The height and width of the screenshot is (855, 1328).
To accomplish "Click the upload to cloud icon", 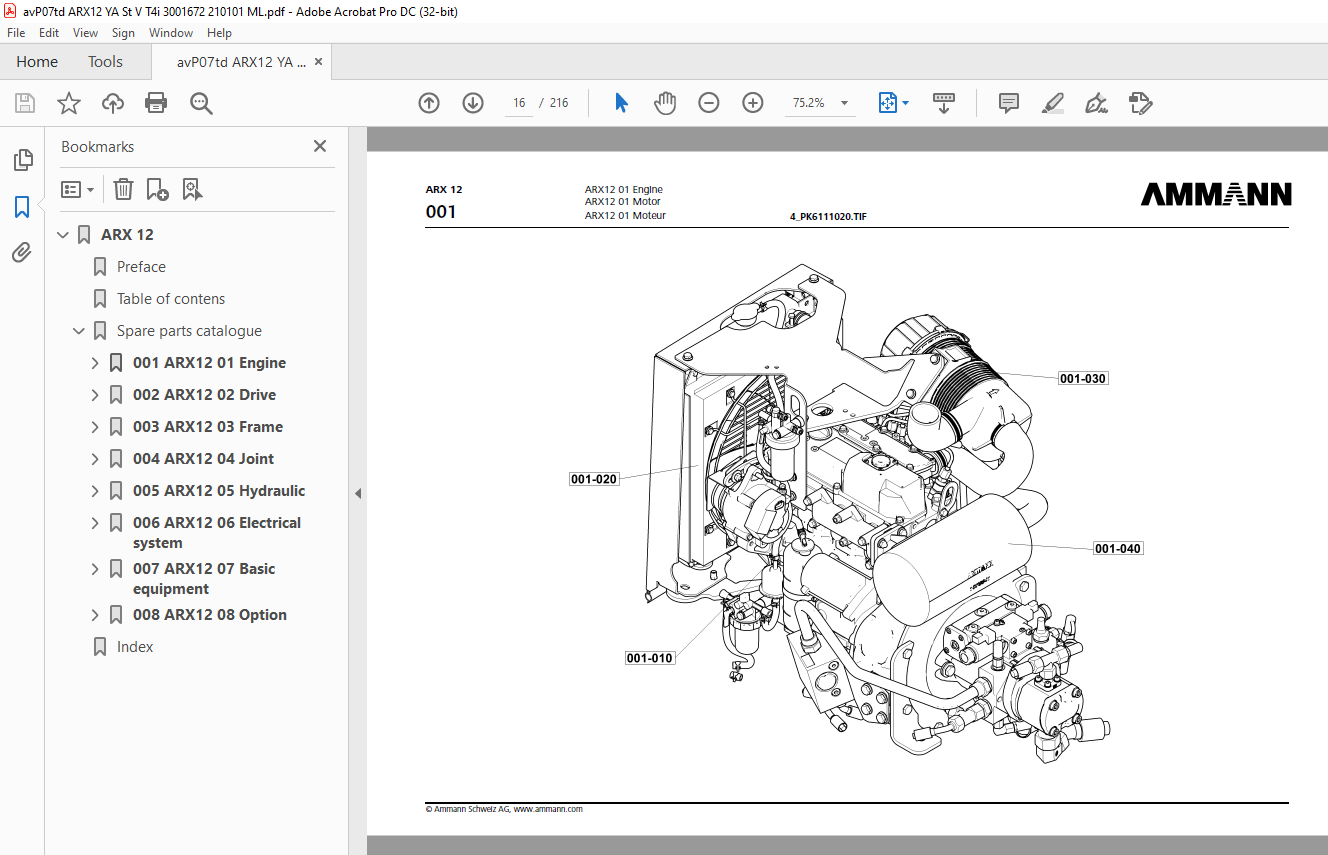I will pos(113,103).
